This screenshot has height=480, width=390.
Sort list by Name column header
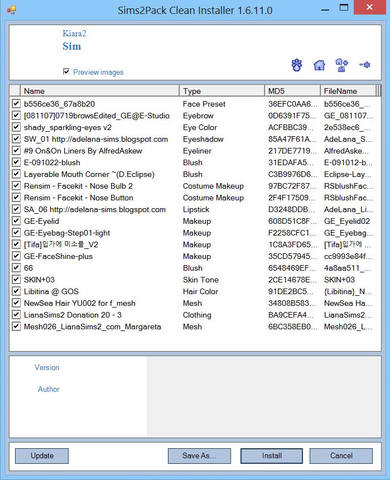pyautogui.click(x=100, y=91)
